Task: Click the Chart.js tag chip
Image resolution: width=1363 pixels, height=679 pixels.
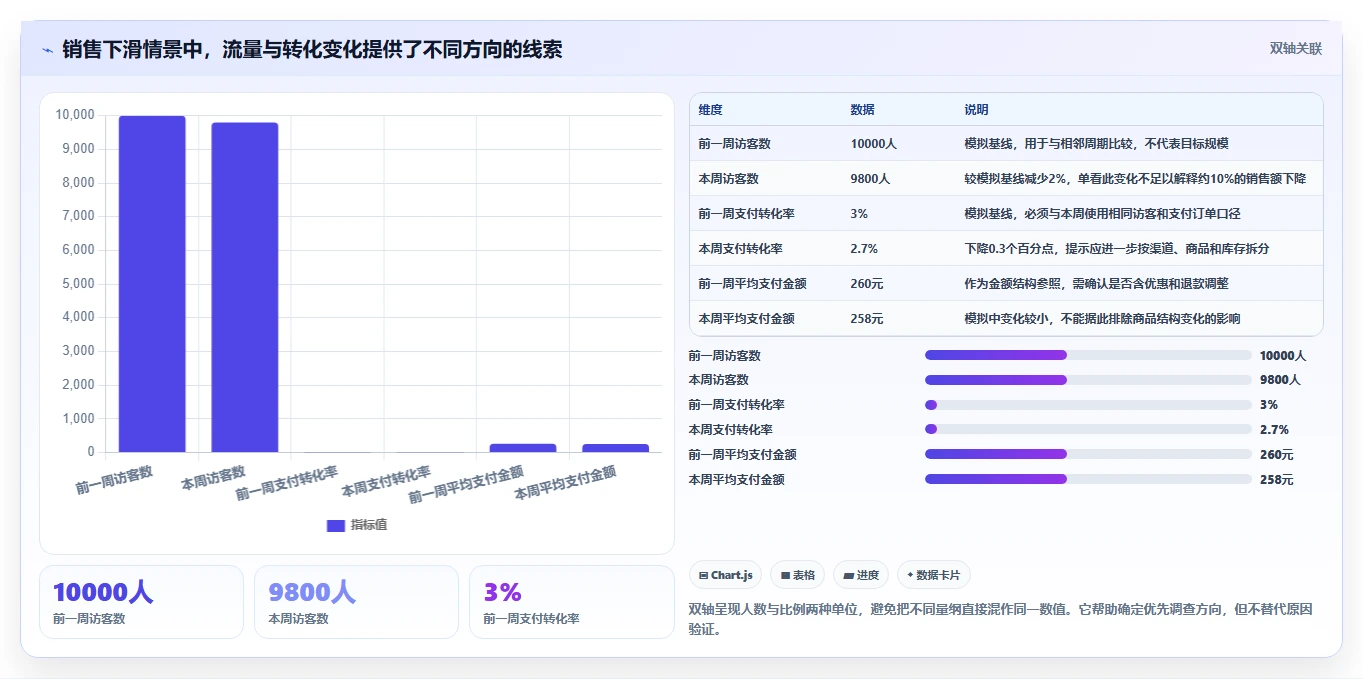Action: coord(725,575)
